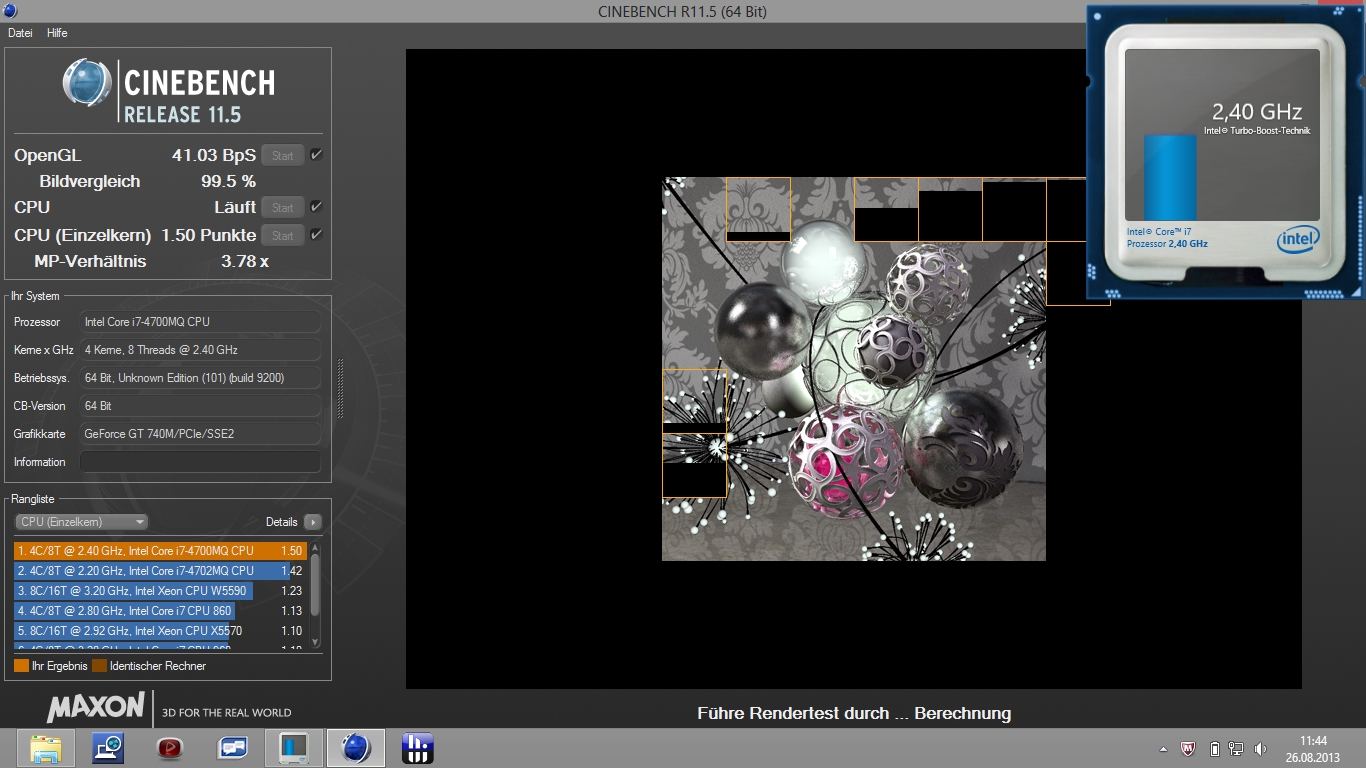Open File Explorer from the taskbar
Screen dimensions: 1366x768
47,748
